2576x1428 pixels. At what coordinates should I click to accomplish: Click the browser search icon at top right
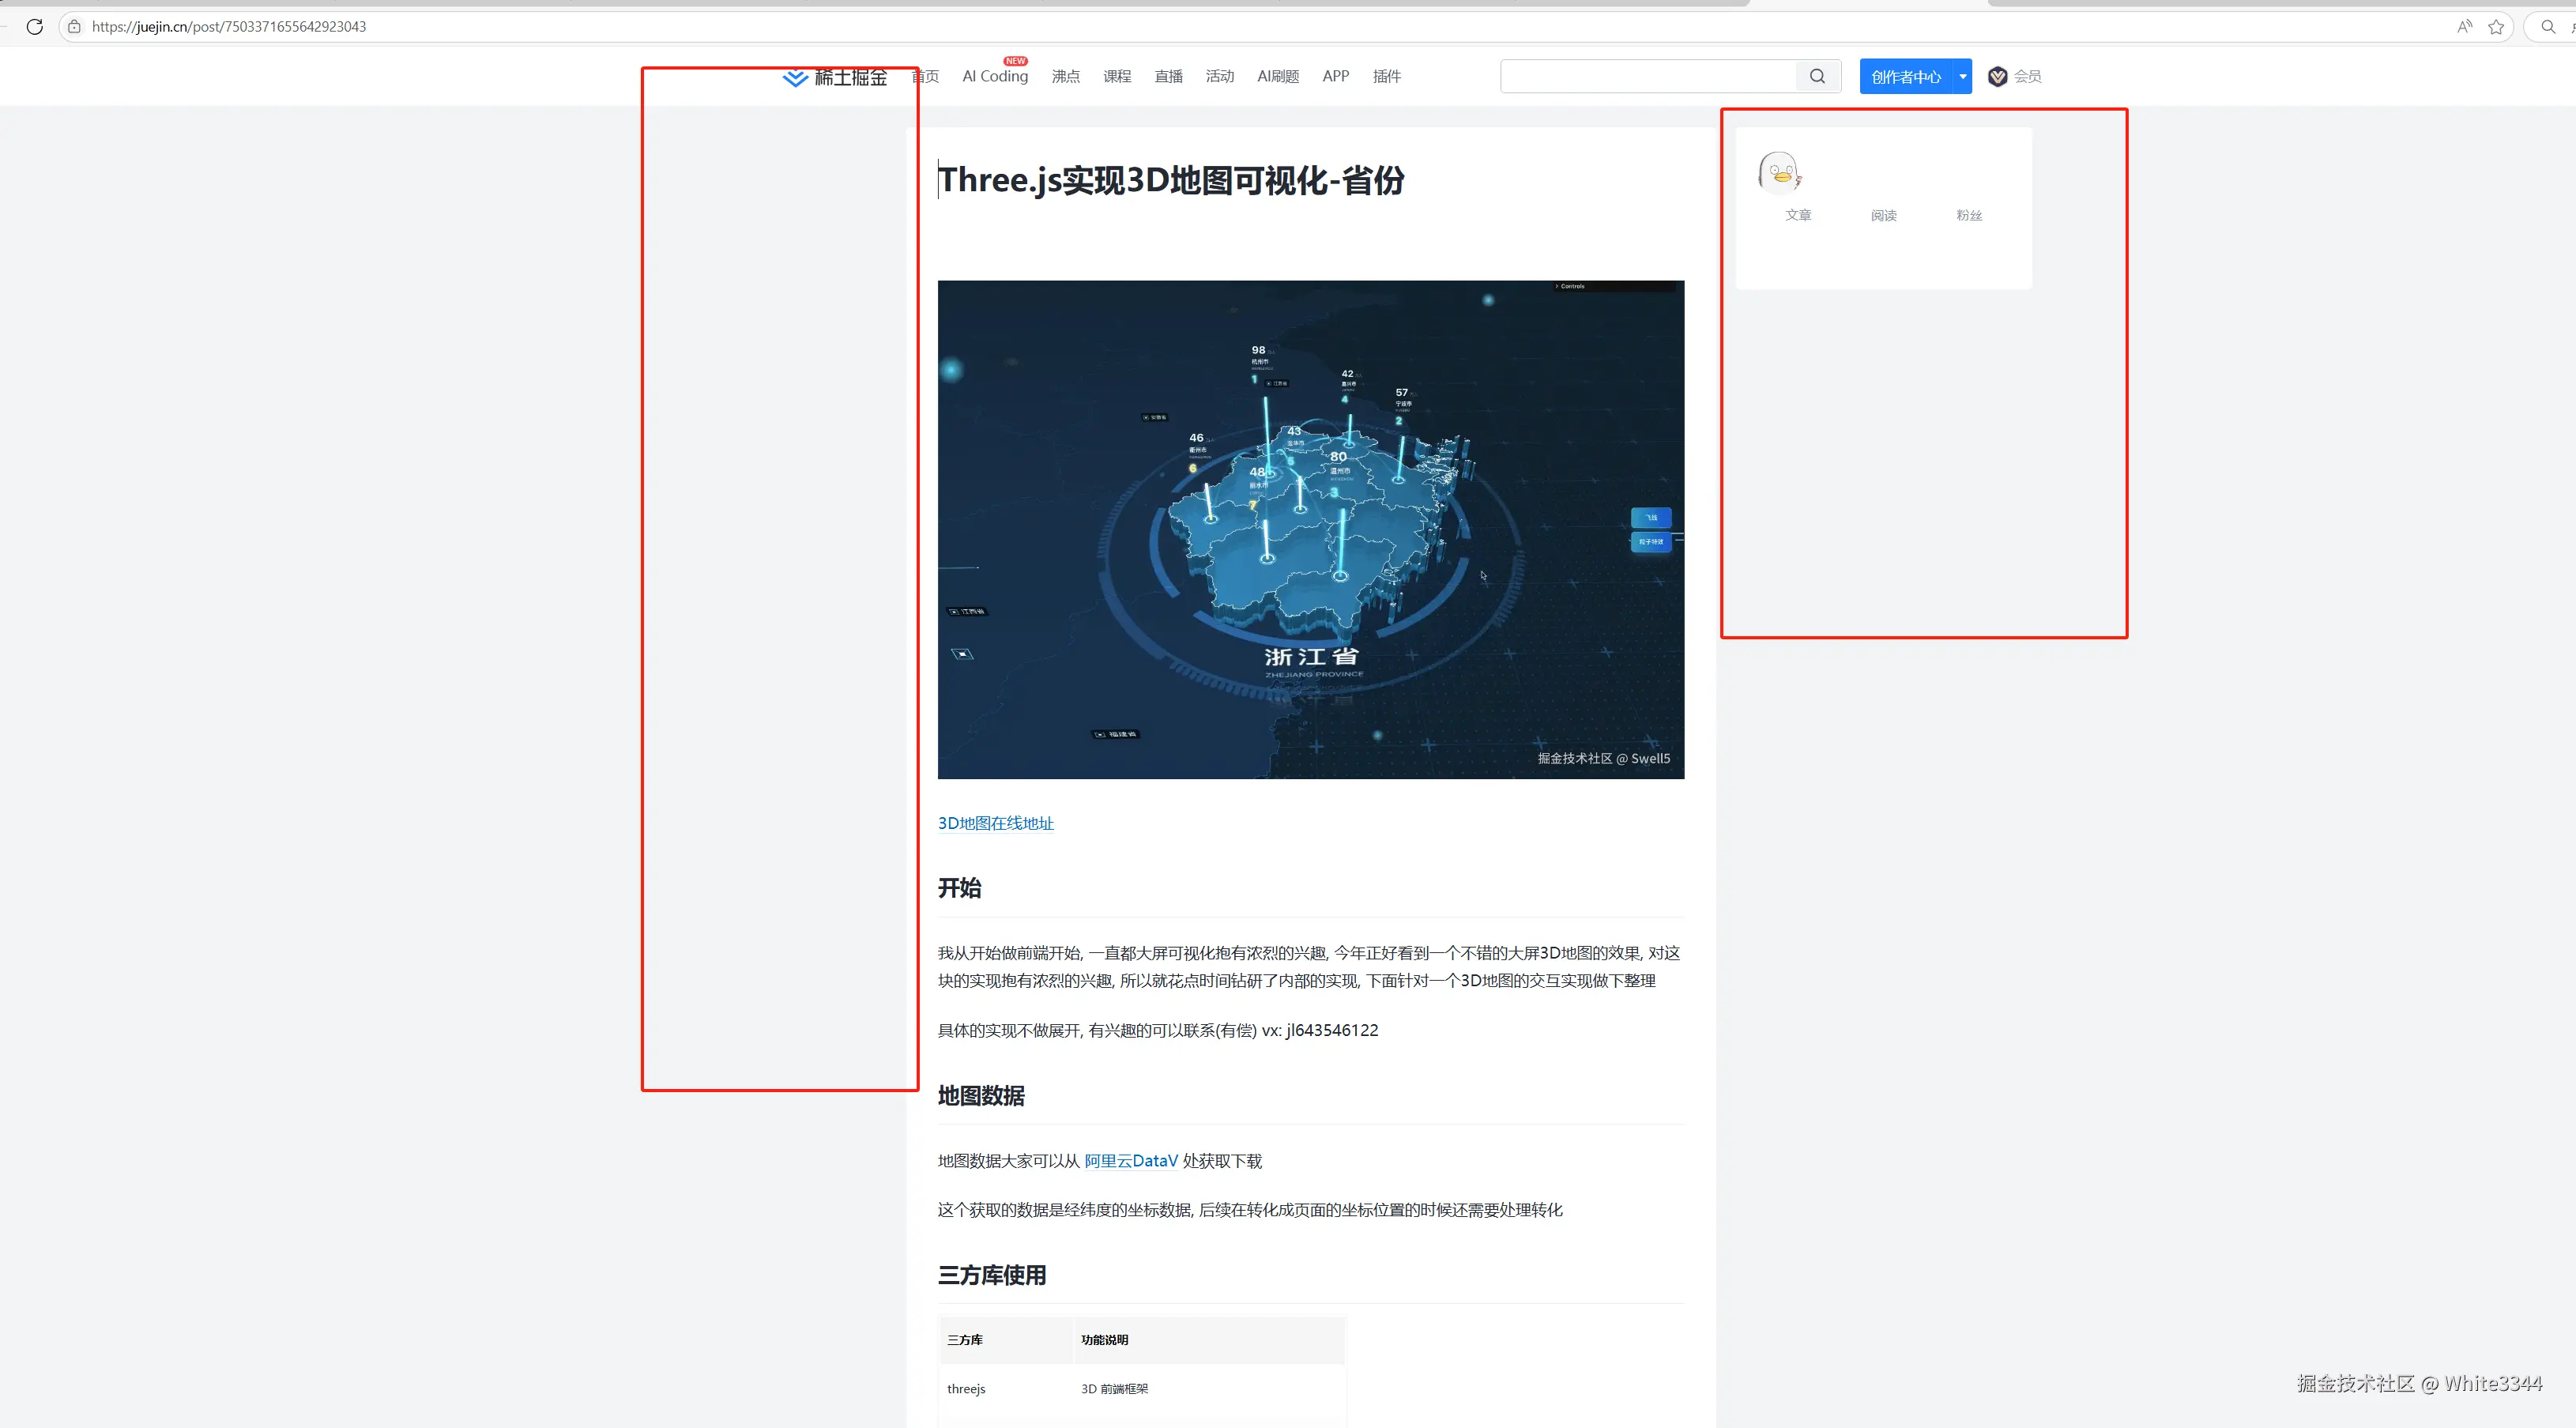click(x=2548, y=27)
